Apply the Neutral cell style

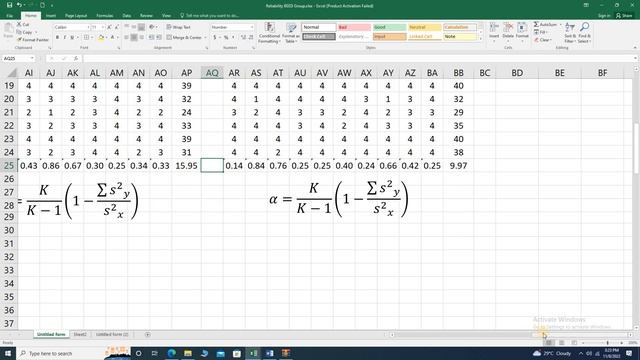click(424, 27)
